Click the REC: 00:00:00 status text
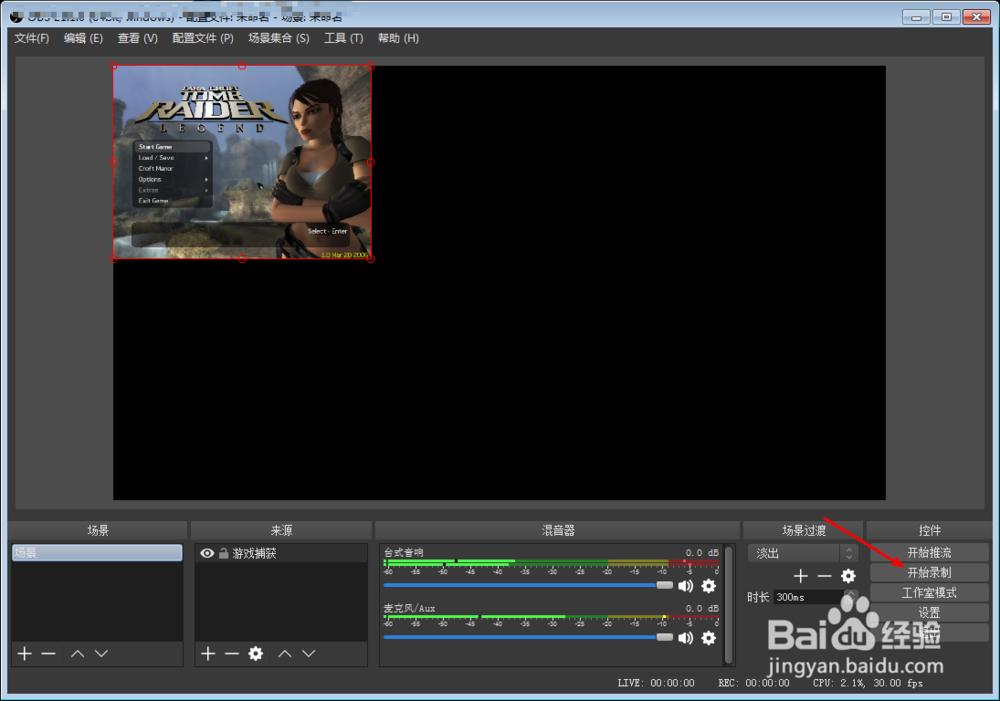Screen dimensions: 1000x701 754,683
